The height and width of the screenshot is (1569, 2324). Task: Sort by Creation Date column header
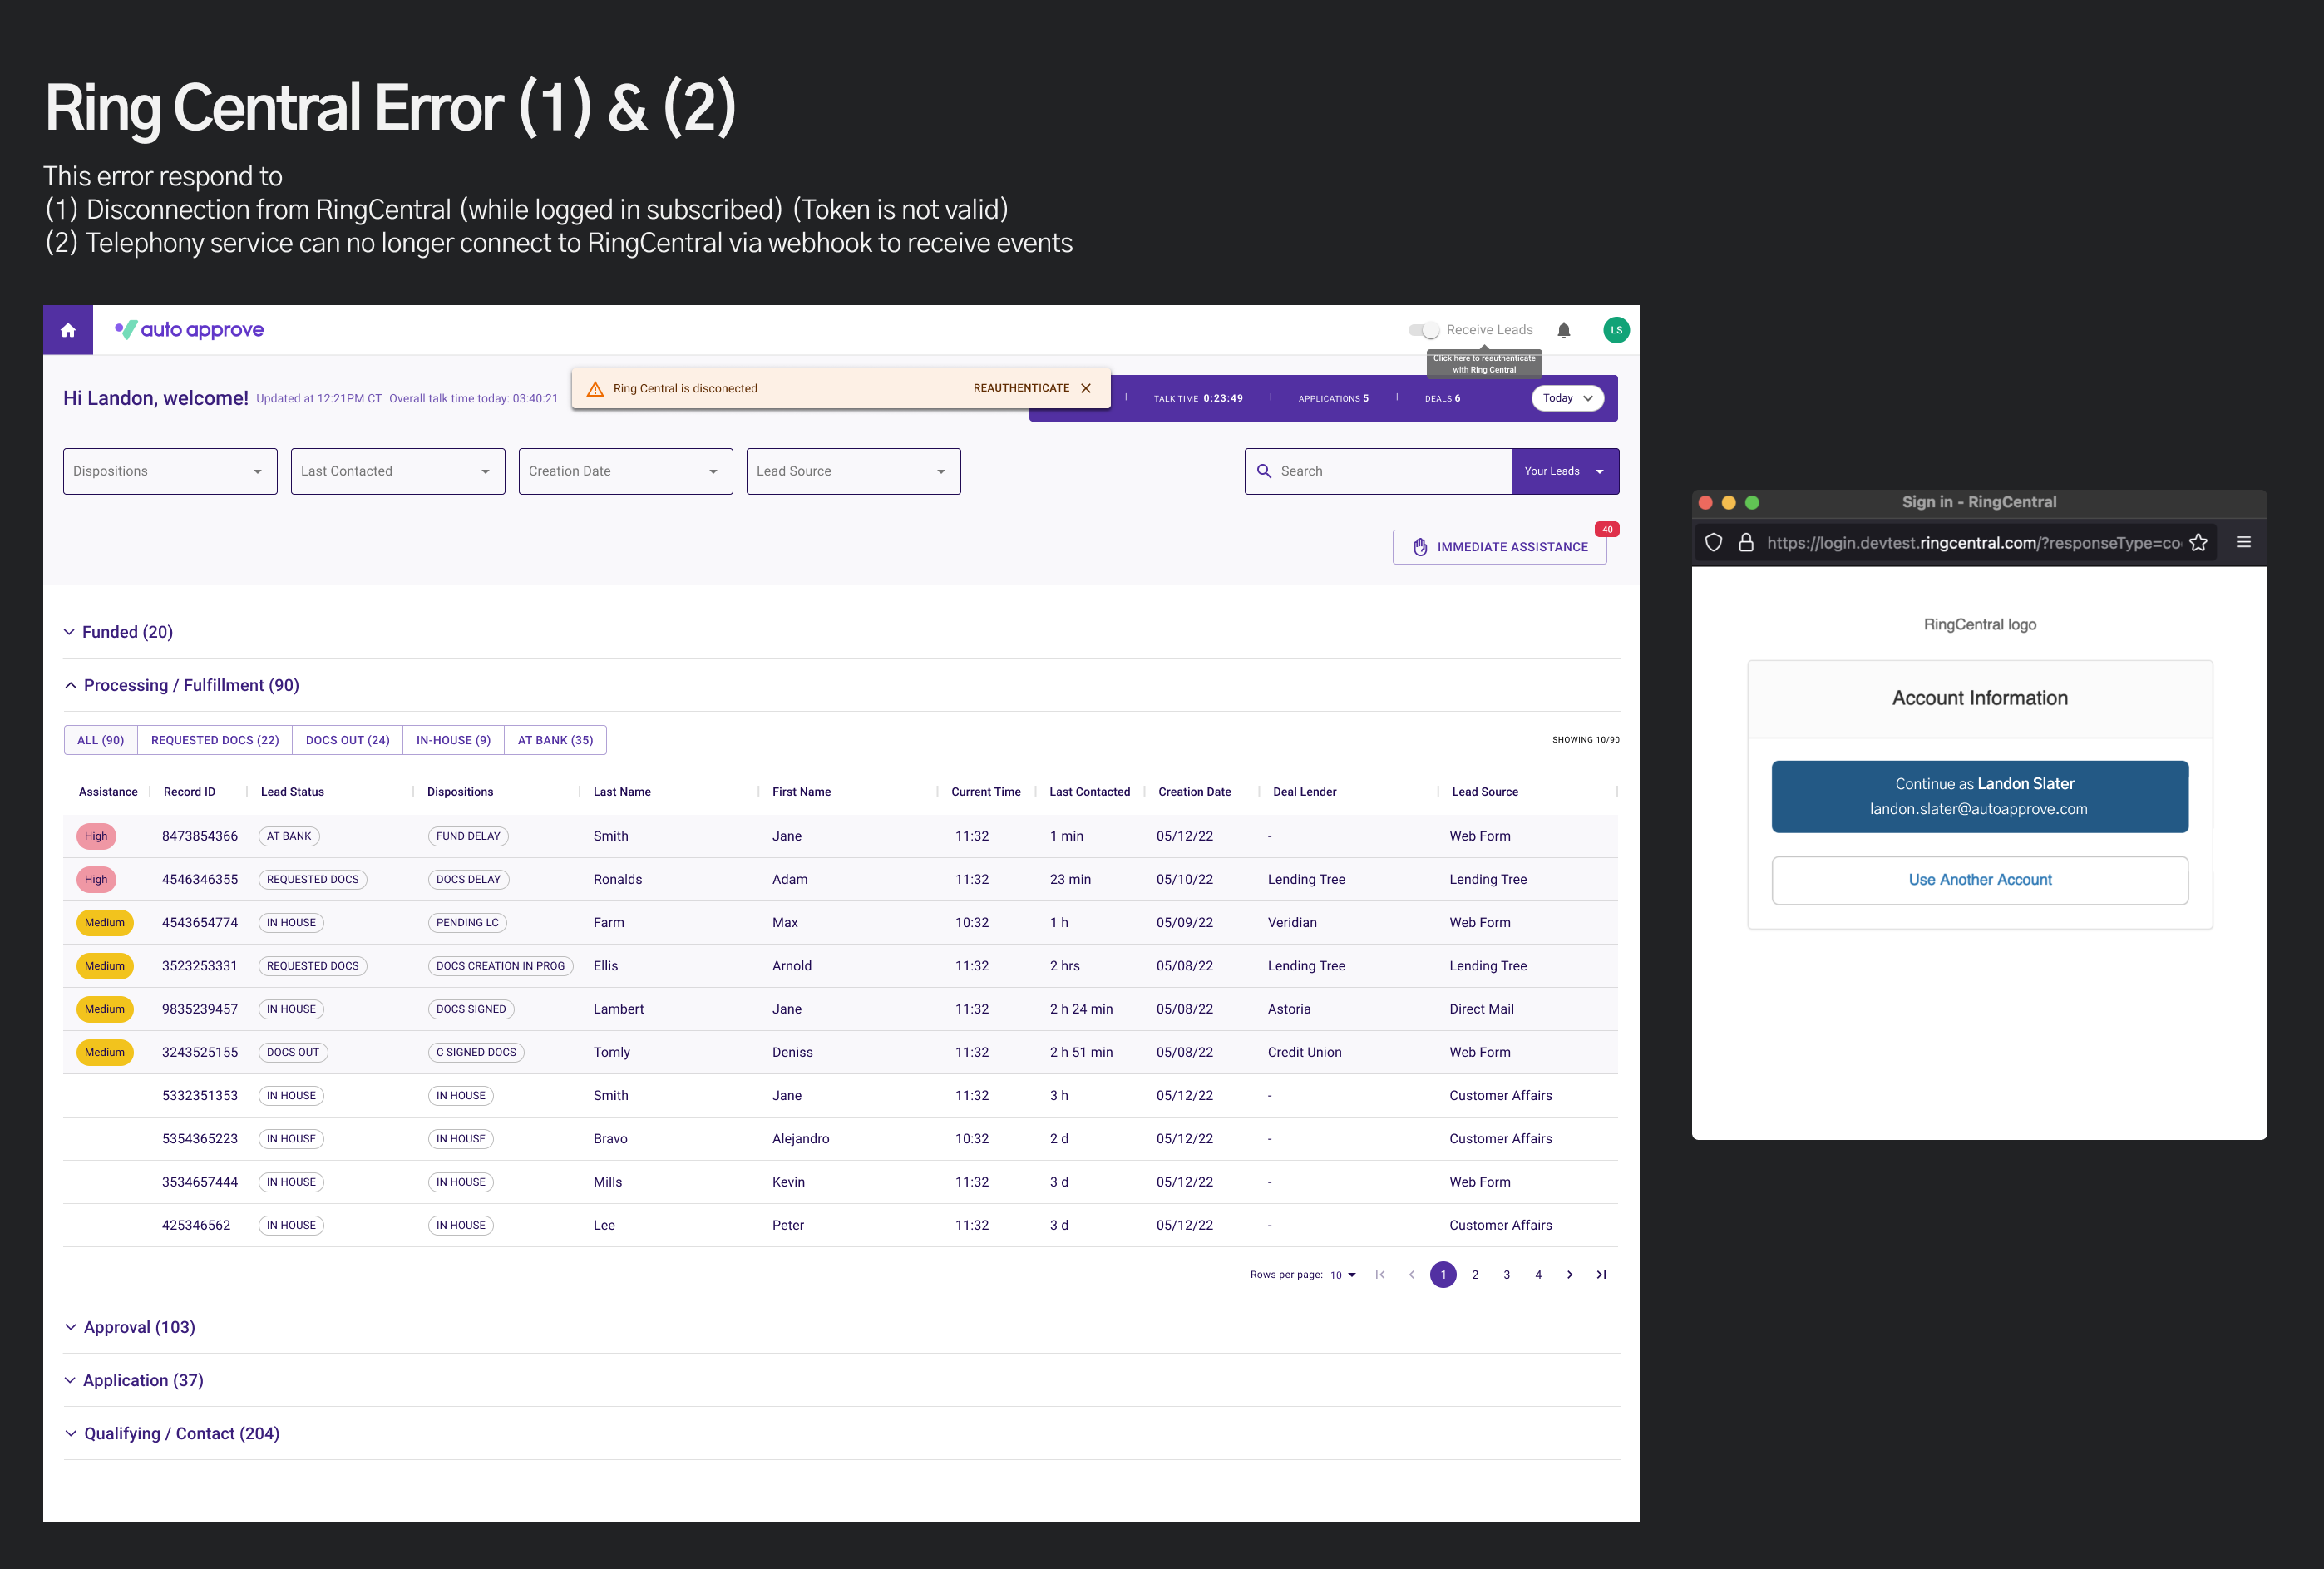[1194, 792]
